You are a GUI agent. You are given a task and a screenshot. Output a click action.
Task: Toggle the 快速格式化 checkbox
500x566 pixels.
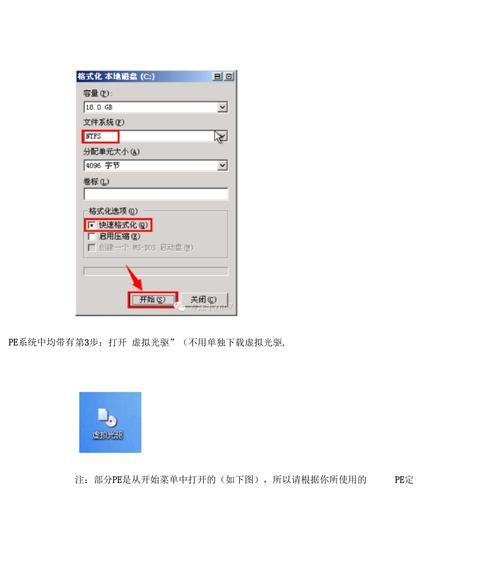pos(91,225)
